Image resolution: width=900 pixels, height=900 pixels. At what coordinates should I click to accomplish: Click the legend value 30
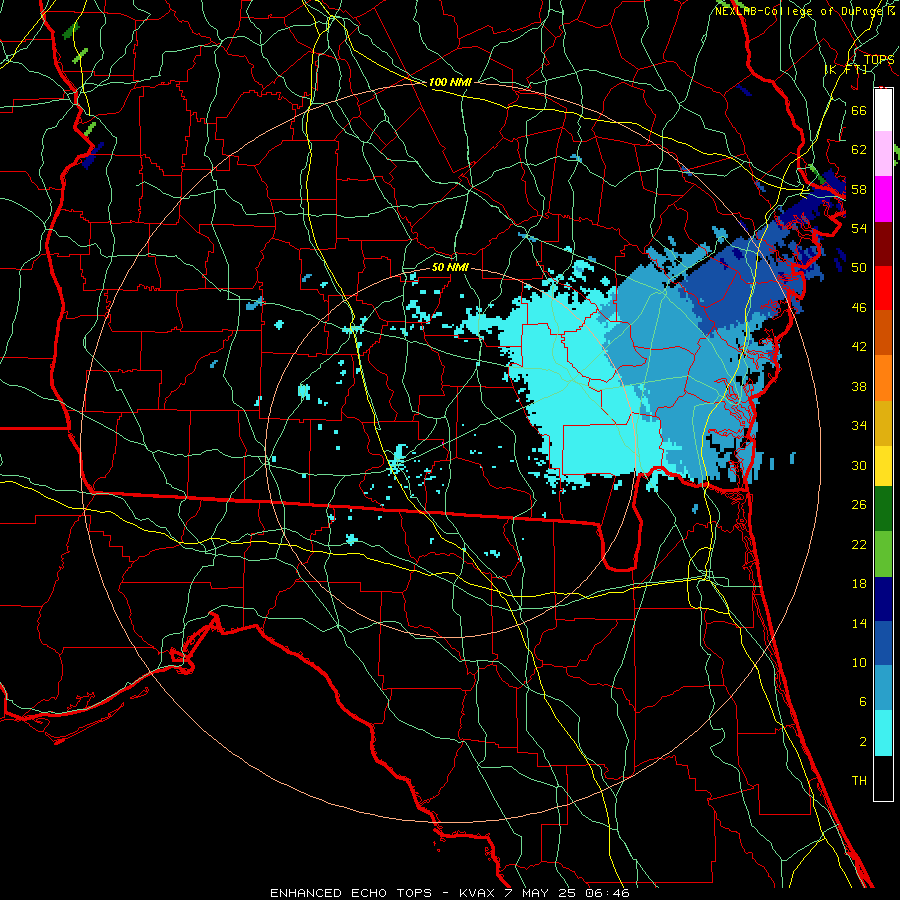(859, 465)
